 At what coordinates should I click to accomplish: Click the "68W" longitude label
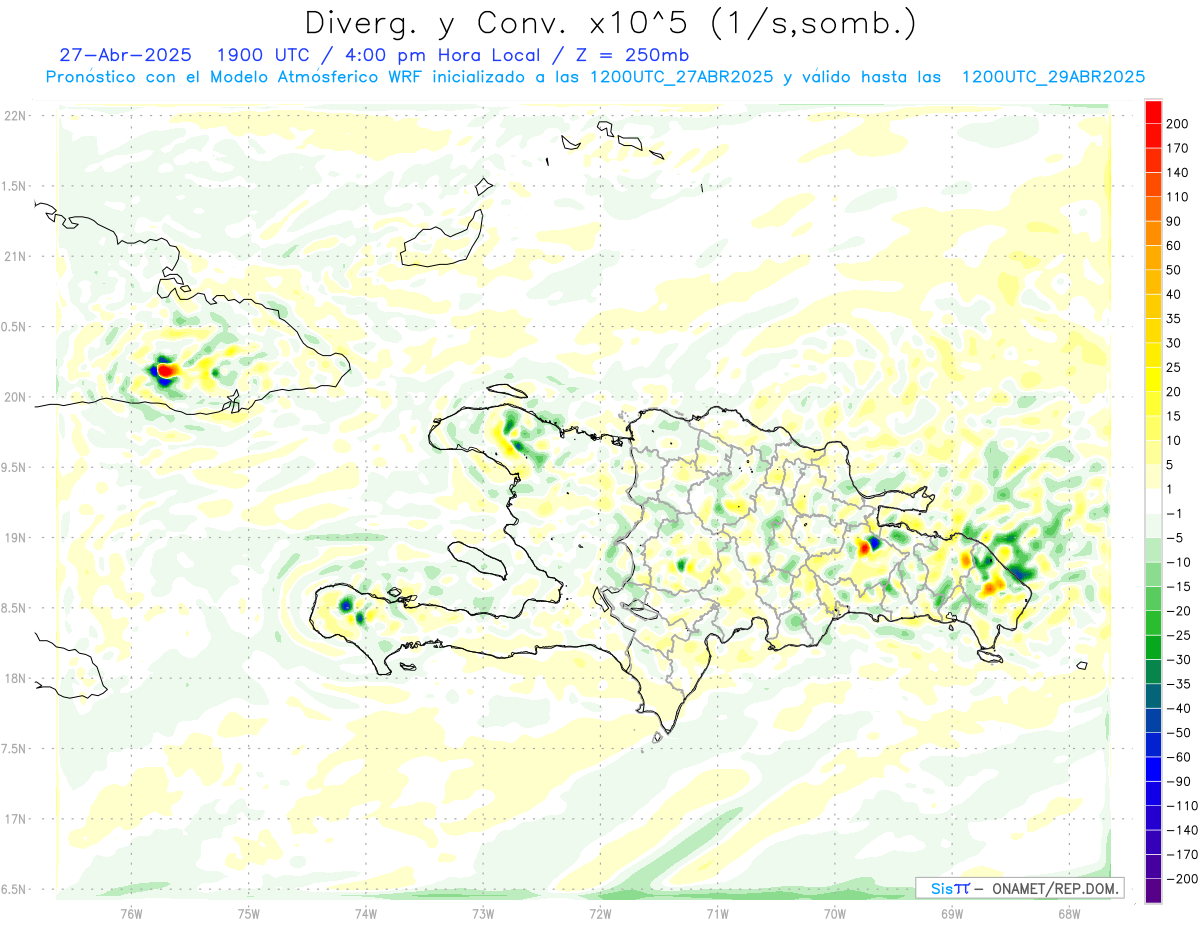pyautogui.click(x=1069, y=912)
